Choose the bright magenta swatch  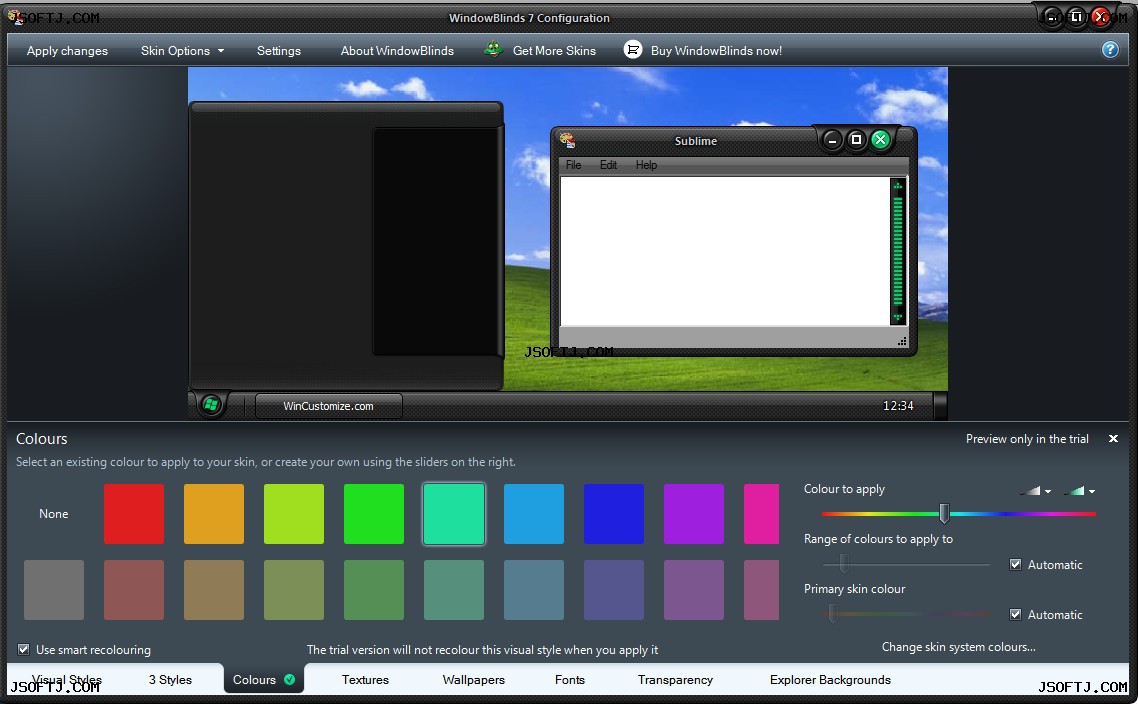point(761,514)
